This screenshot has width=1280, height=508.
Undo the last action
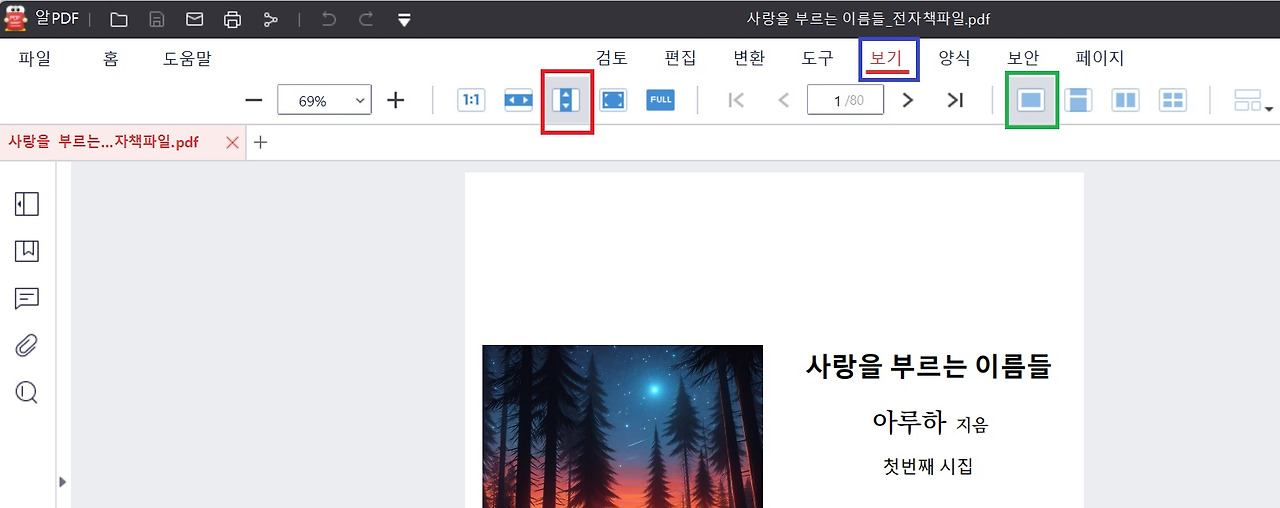[x=328, y=19]
